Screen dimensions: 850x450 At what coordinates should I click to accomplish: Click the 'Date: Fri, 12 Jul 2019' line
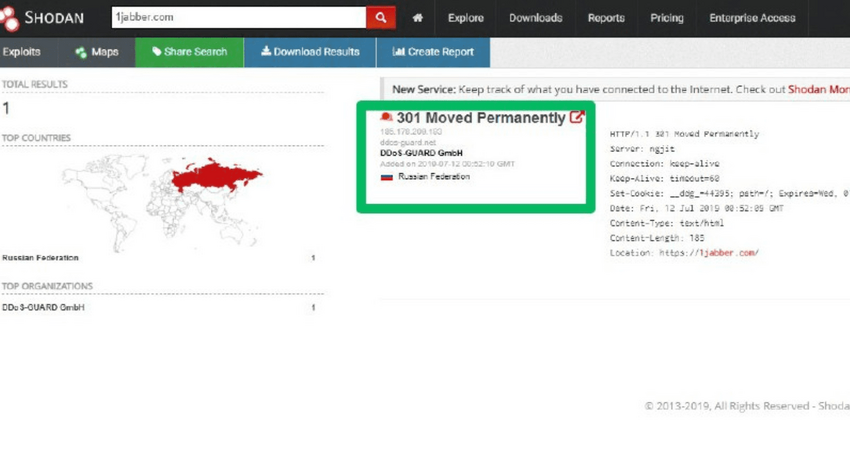click(x=697, y=208)
